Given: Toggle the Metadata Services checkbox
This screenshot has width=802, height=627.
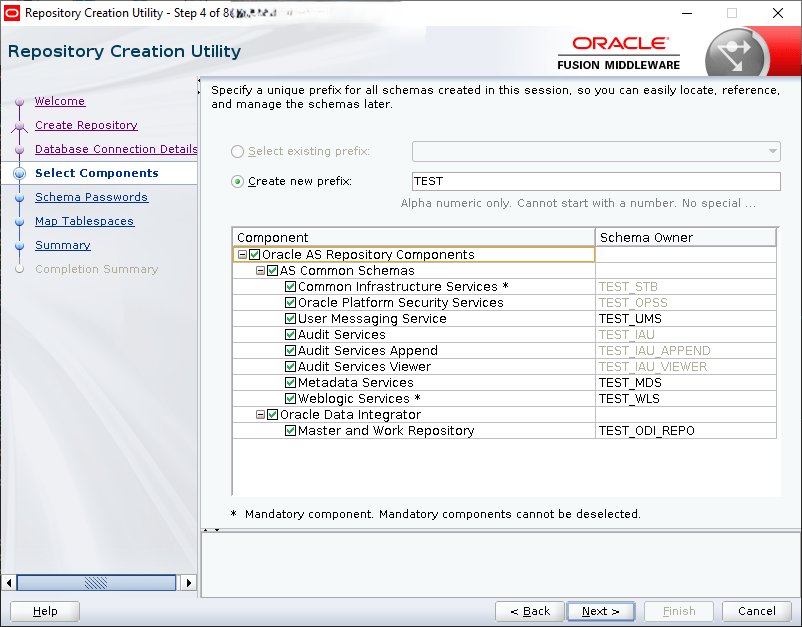Looking at the screenshot, I should (x=291, y=383).
